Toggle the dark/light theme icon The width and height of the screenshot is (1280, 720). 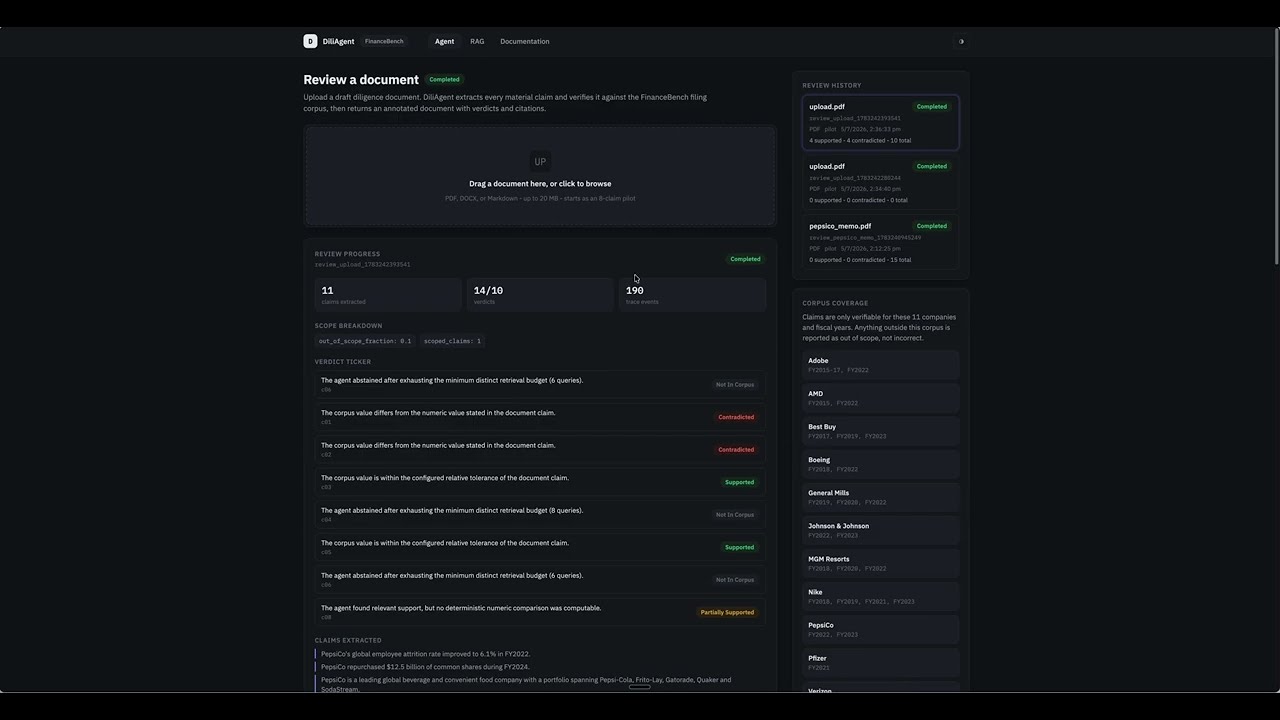point(961,41)
